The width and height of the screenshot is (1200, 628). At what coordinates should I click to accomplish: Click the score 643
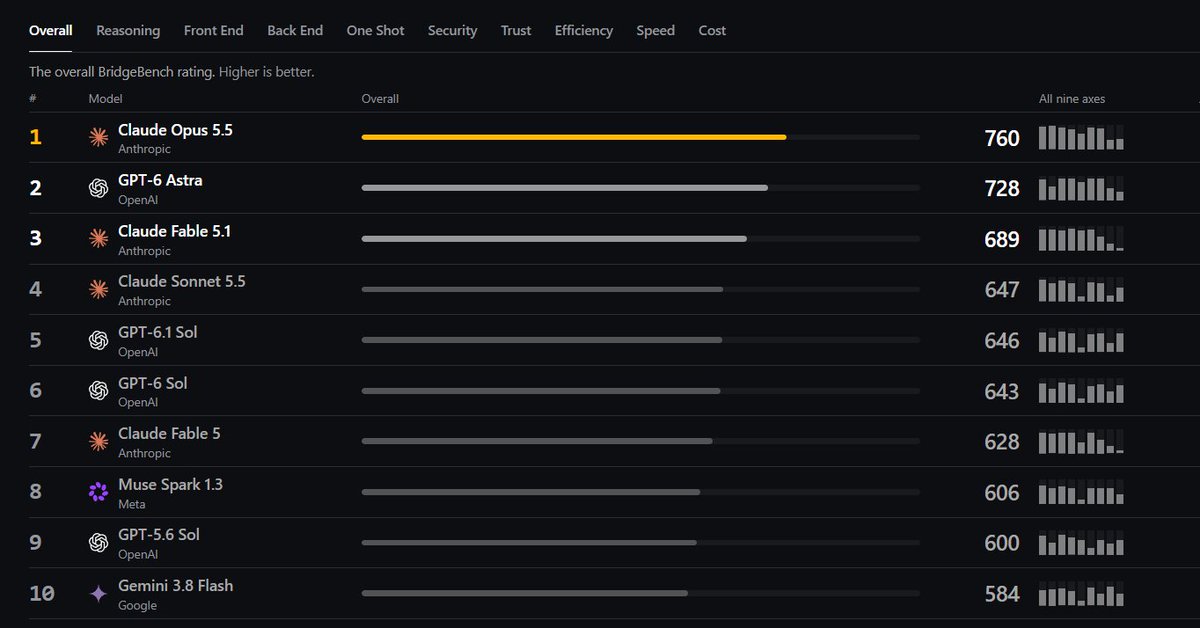click(1002, 392)
